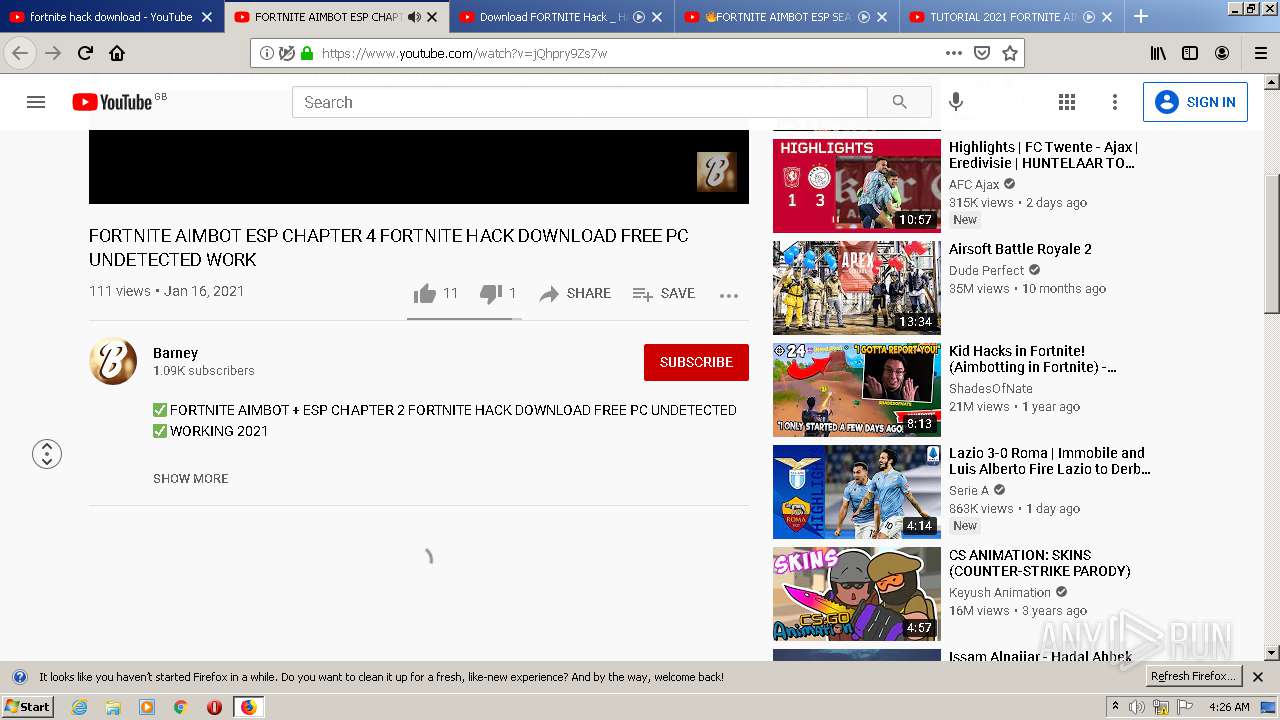This screenshot has height=720, width=1280.
Task: Open the YouTube apps grid
Action: (x=1067, y=102)
